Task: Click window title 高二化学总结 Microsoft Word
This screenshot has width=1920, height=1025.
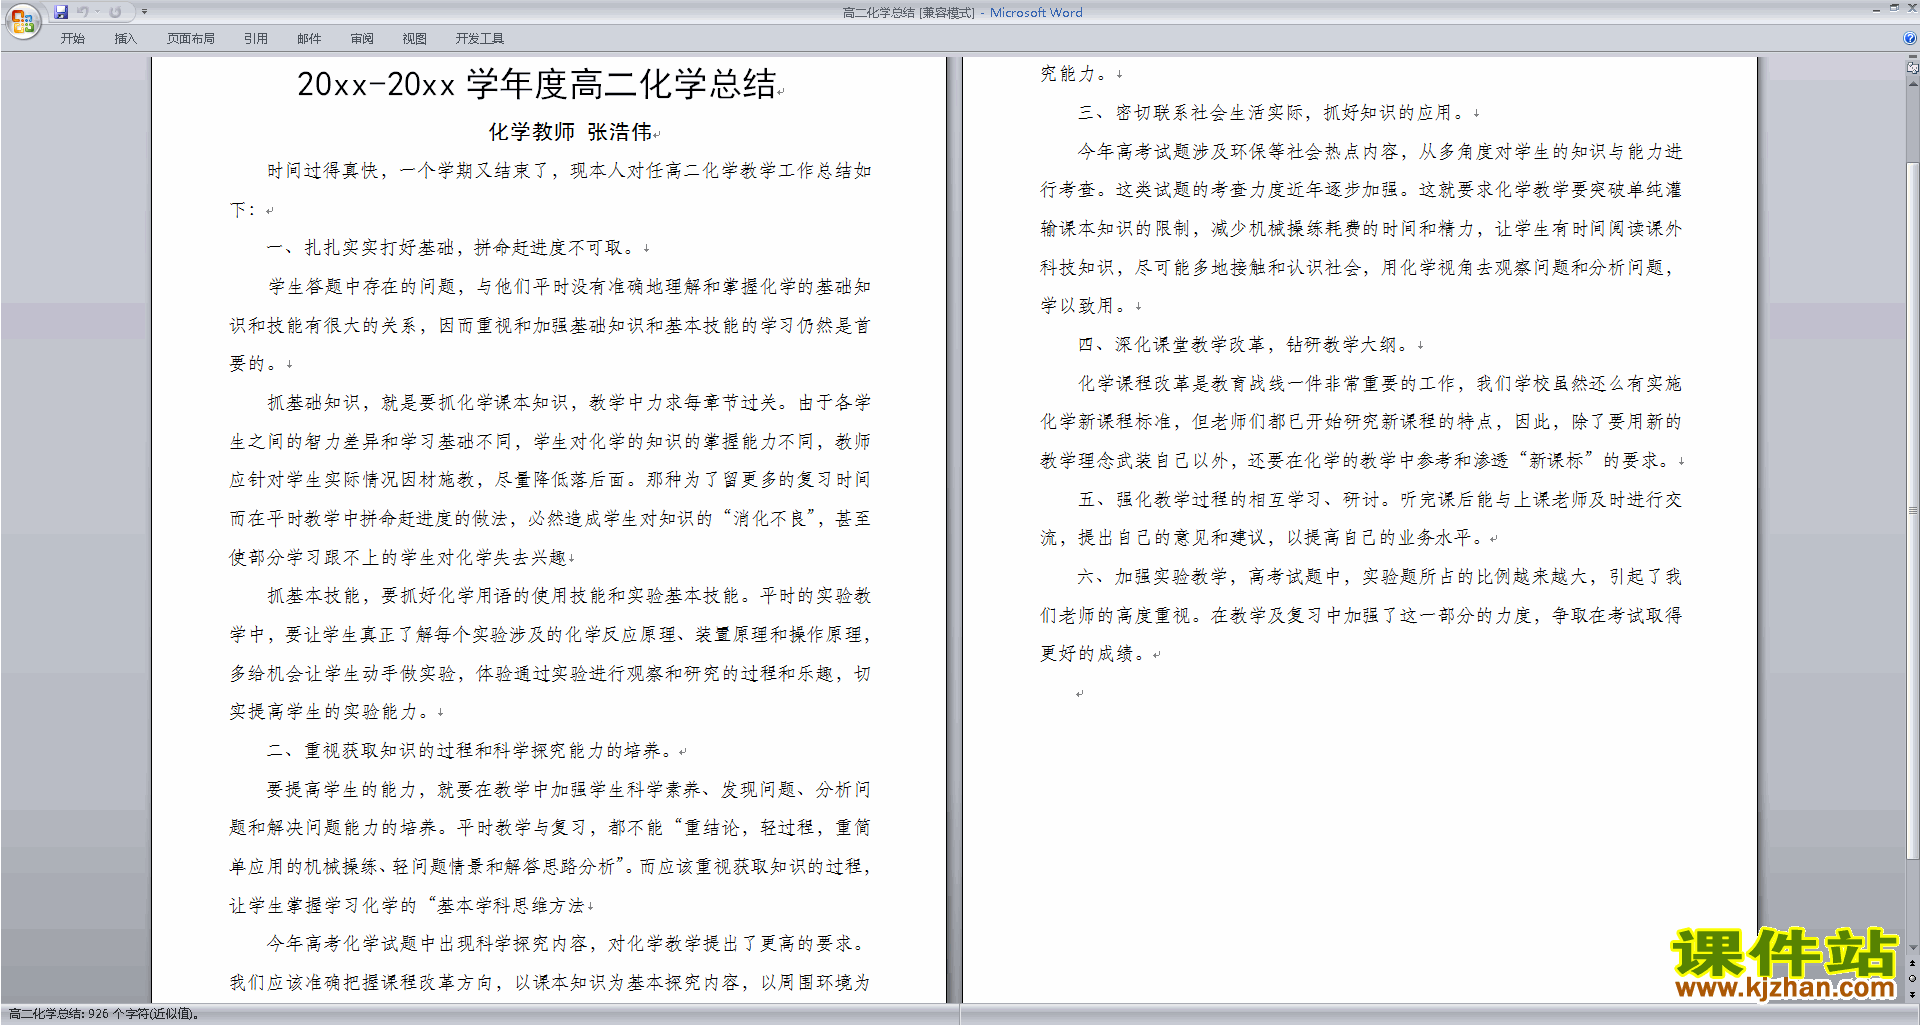Action: 962,12
